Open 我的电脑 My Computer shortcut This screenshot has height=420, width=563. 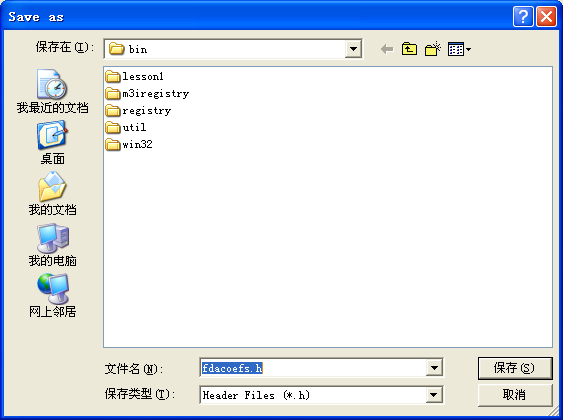(x=52, y=245)
